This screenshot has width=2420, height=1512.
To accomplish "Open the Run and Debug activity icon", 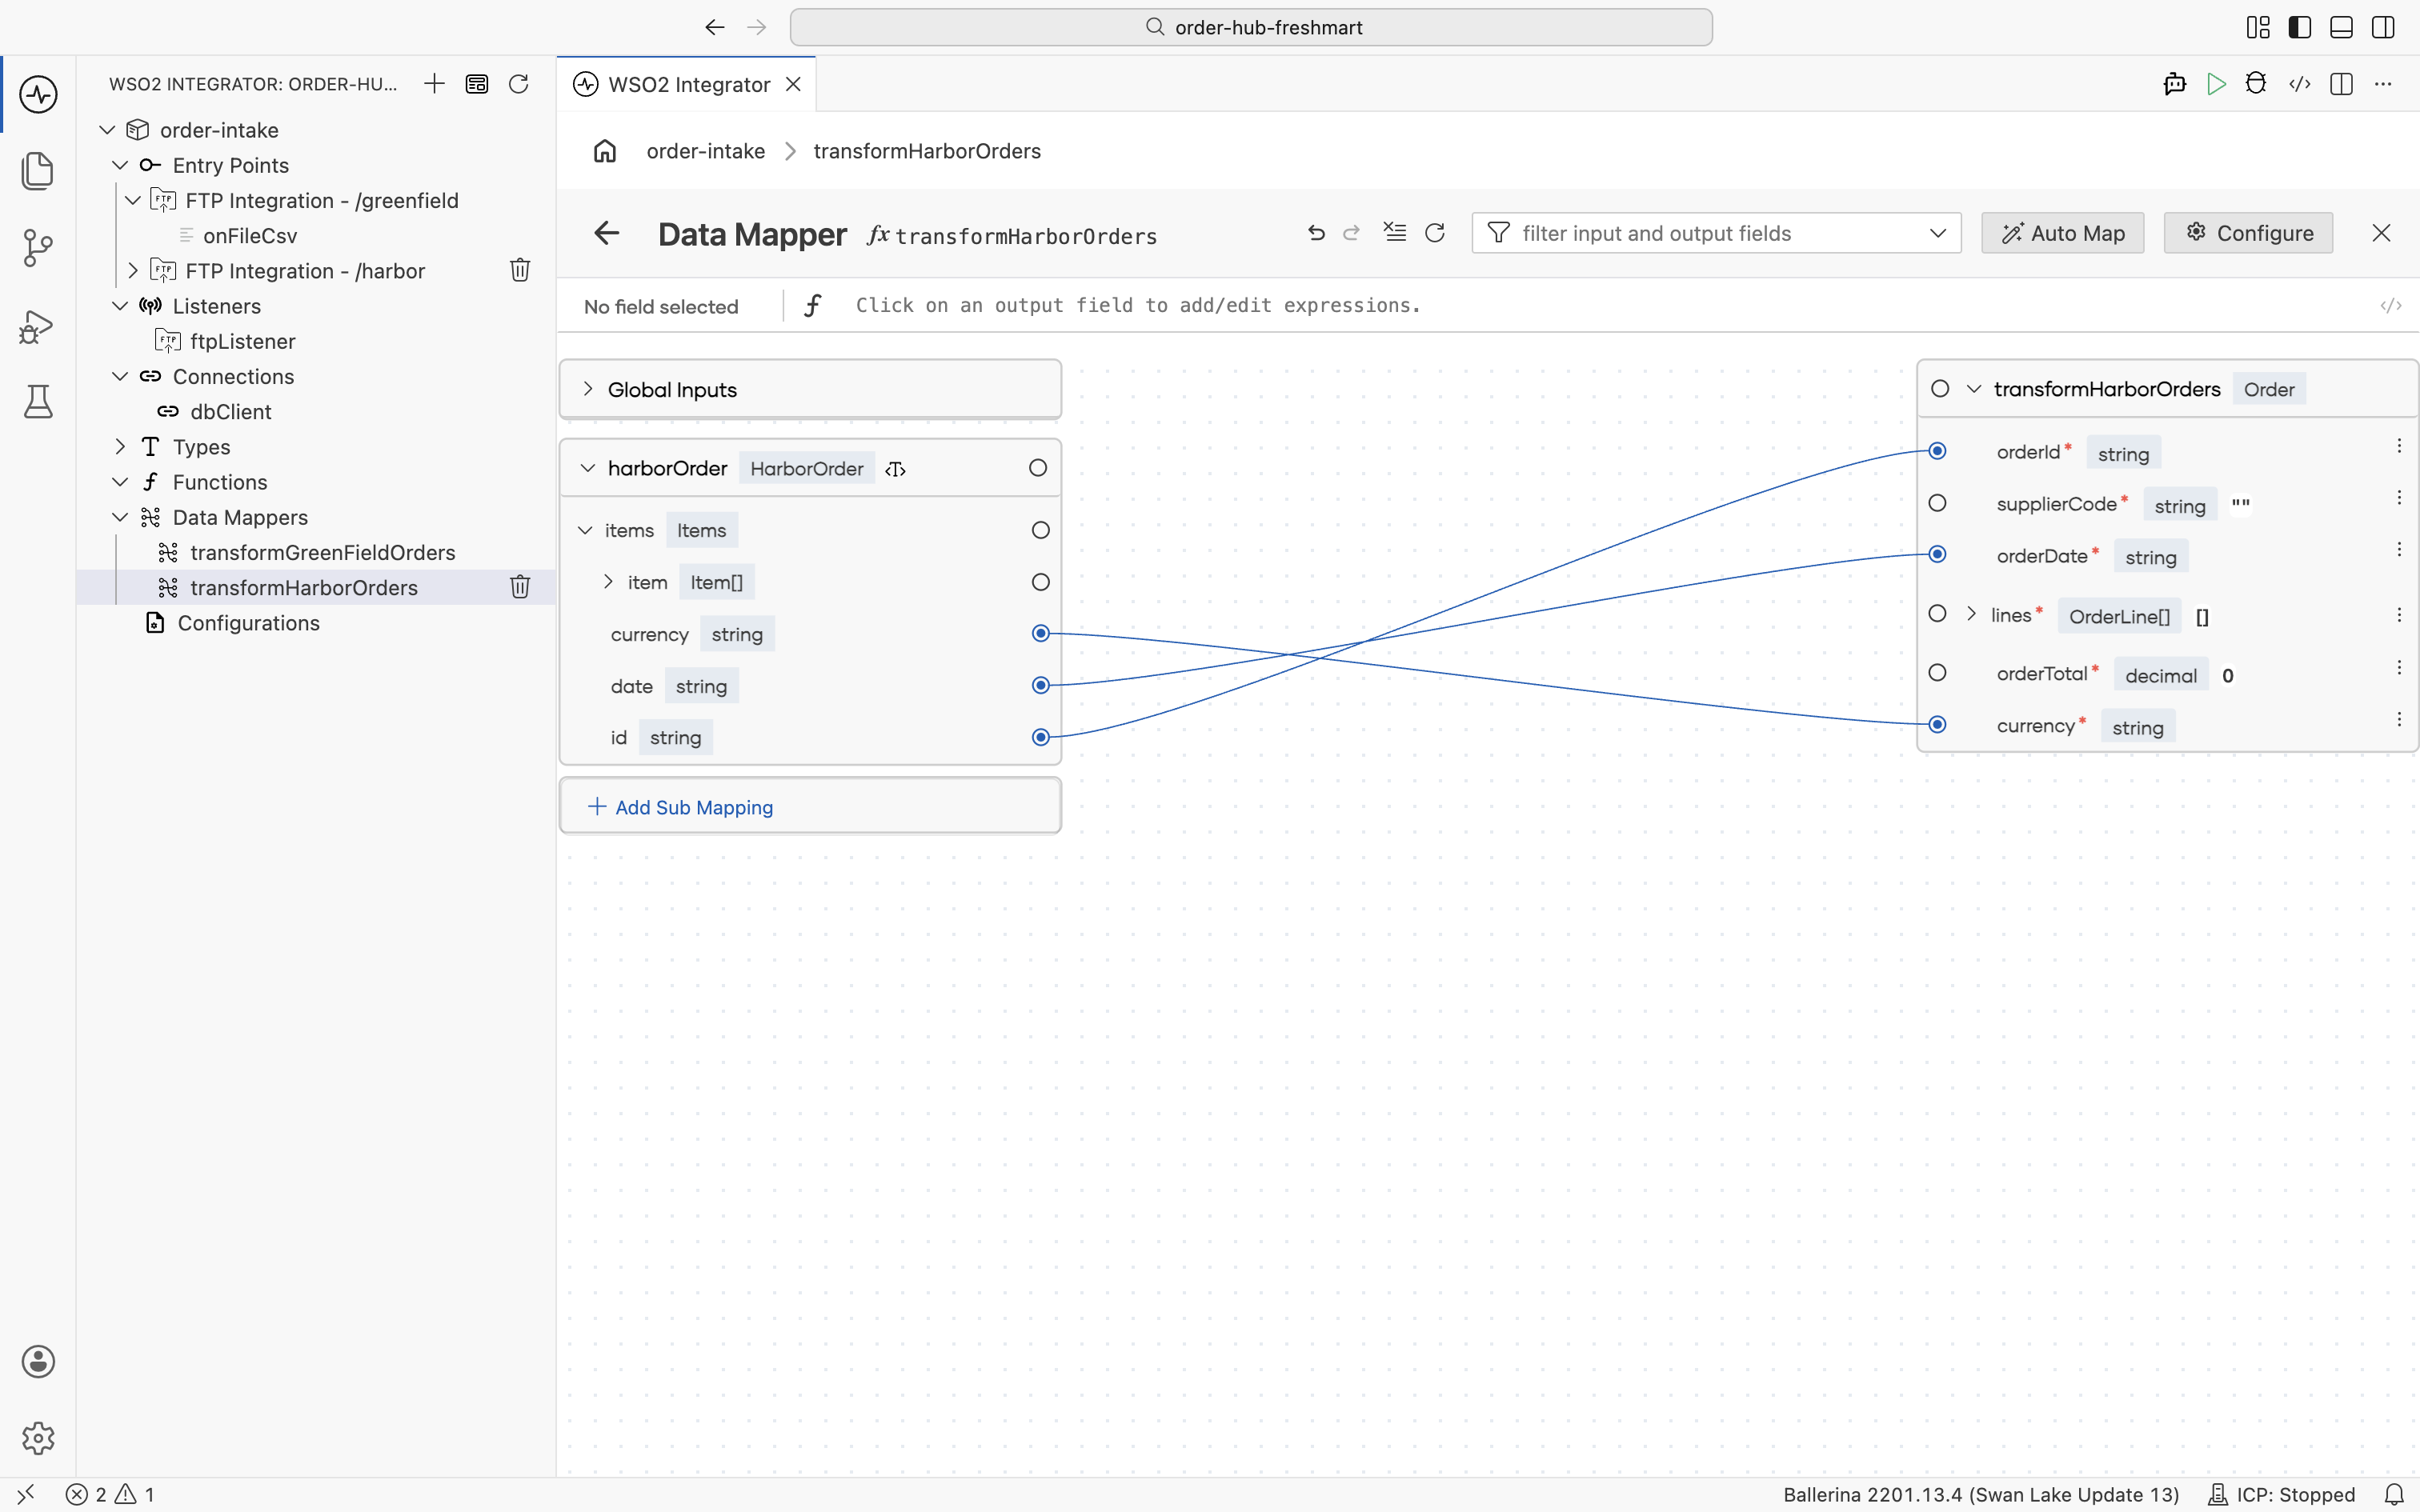I will [x=38, y=326].
